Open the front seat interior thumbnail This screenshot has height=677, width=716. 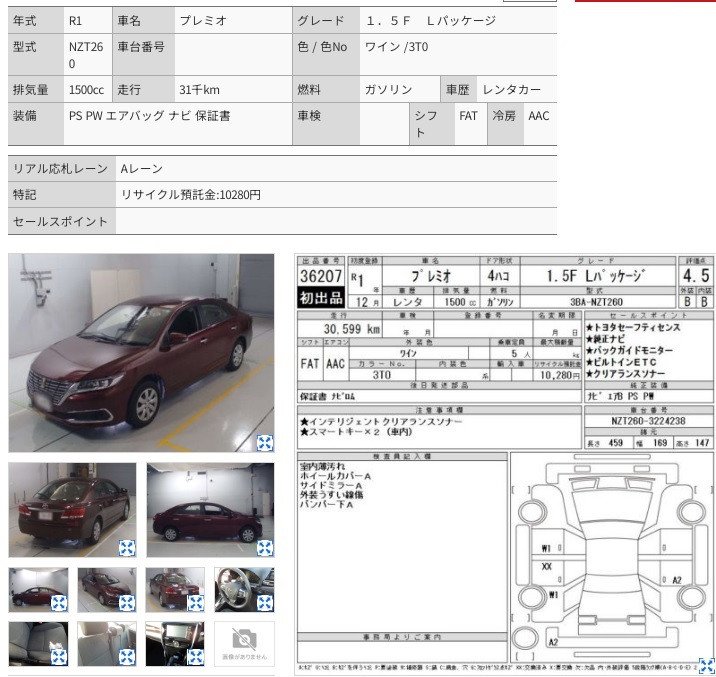38,644
